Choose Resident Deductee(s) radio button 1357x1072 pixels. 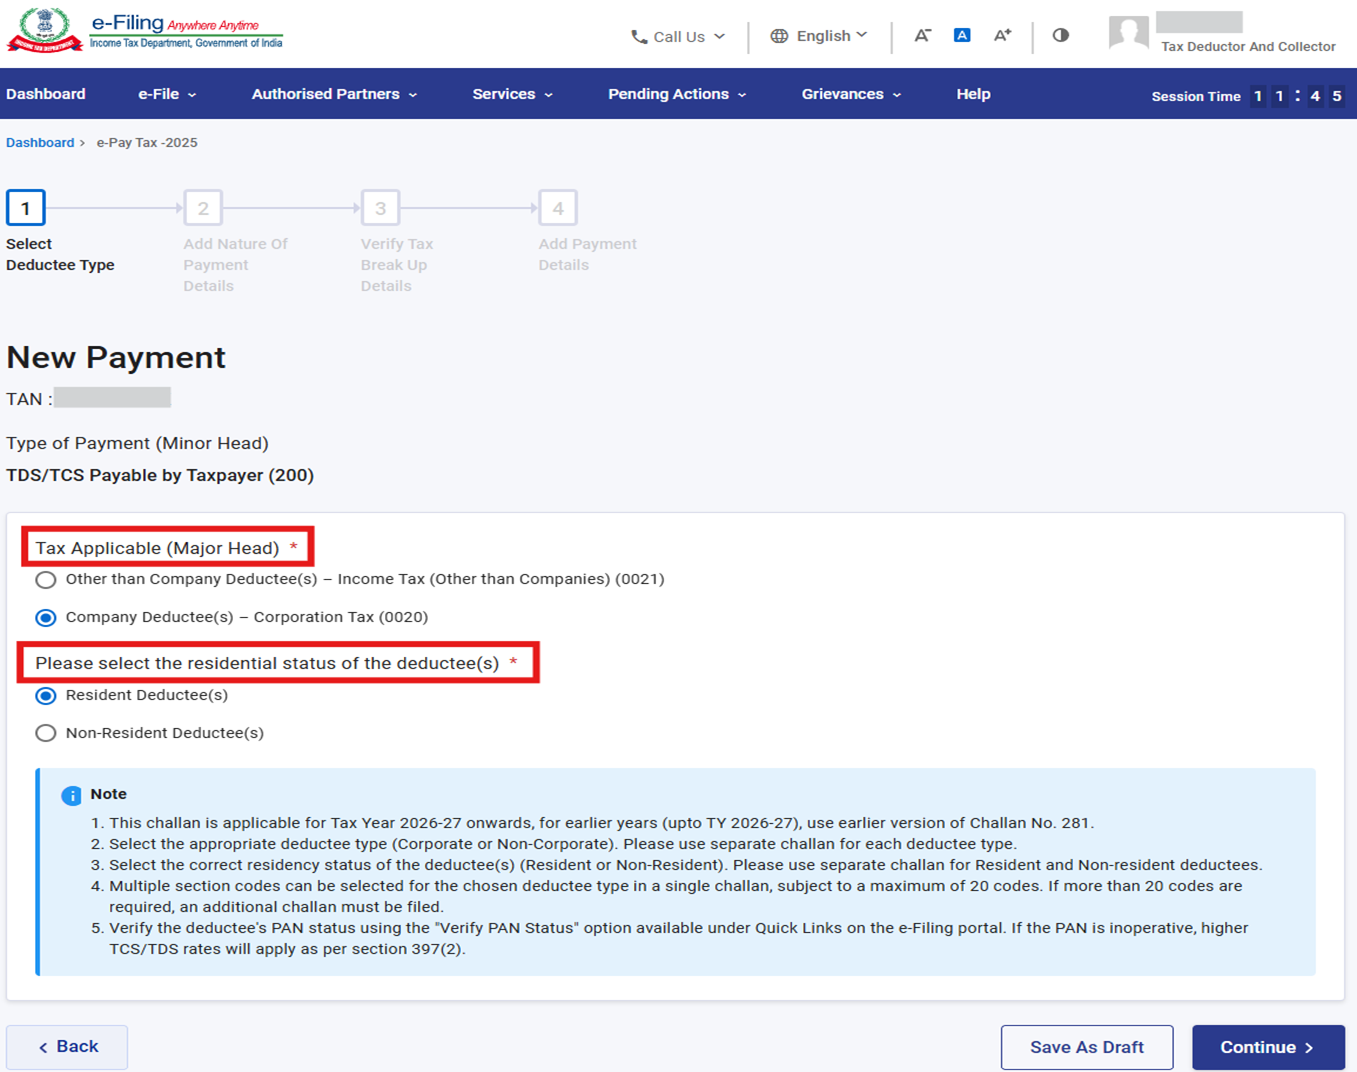pyautogui.click(x=46, y=696)
